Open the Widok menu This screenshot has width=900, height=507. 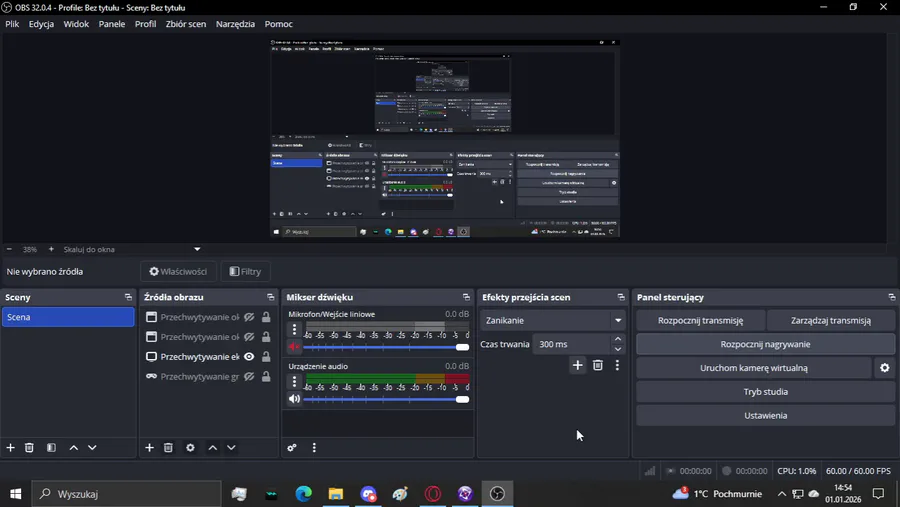(76, 24)
